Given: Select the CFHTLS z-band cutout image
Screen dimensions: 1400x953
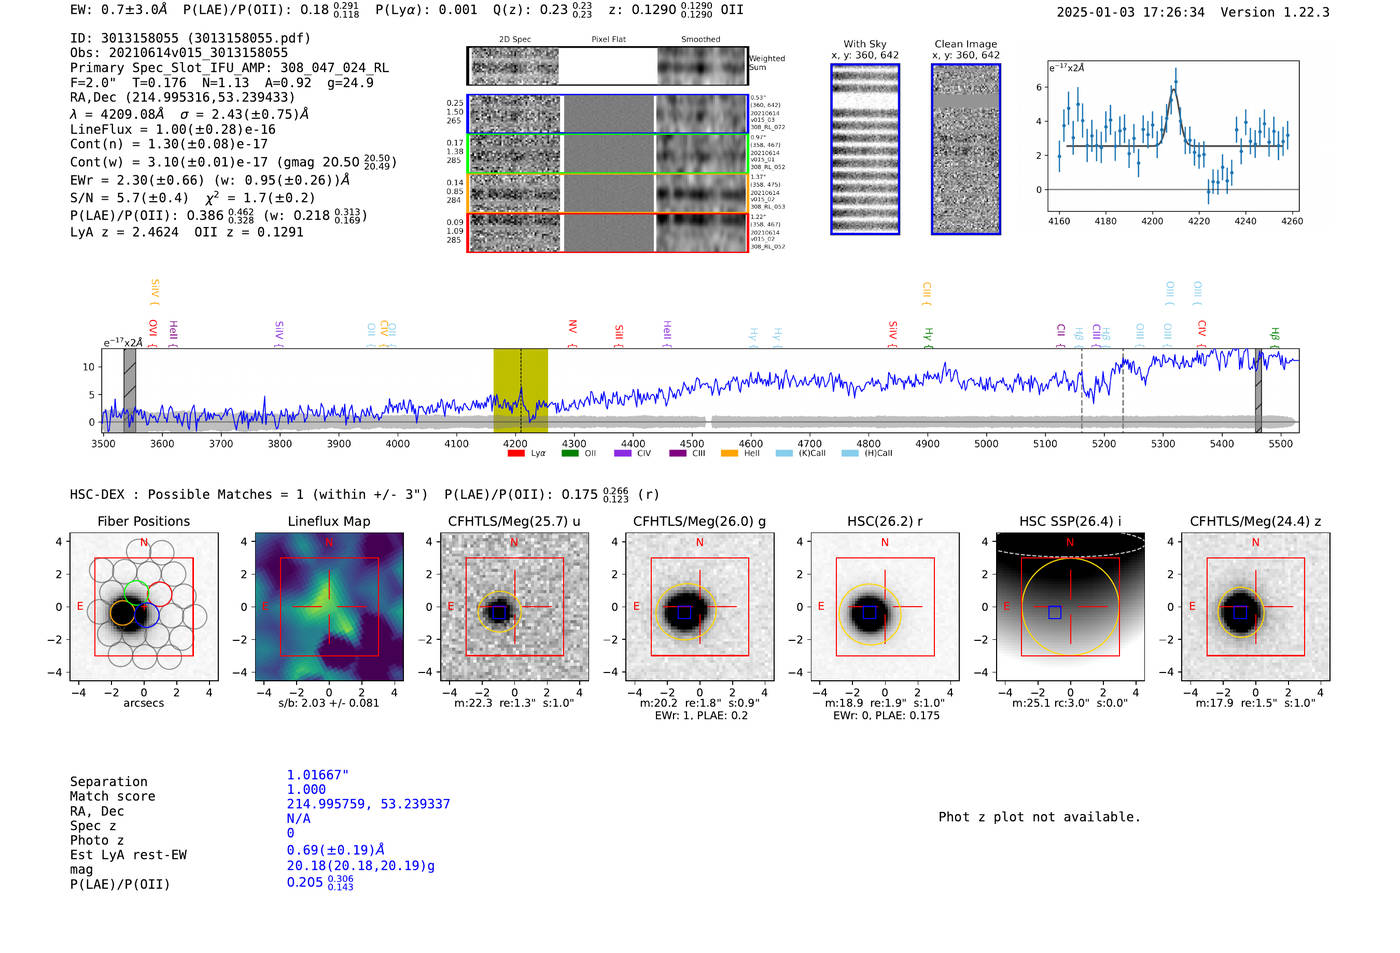Looking at the screenshot, I should click(x=1255, y=607).
